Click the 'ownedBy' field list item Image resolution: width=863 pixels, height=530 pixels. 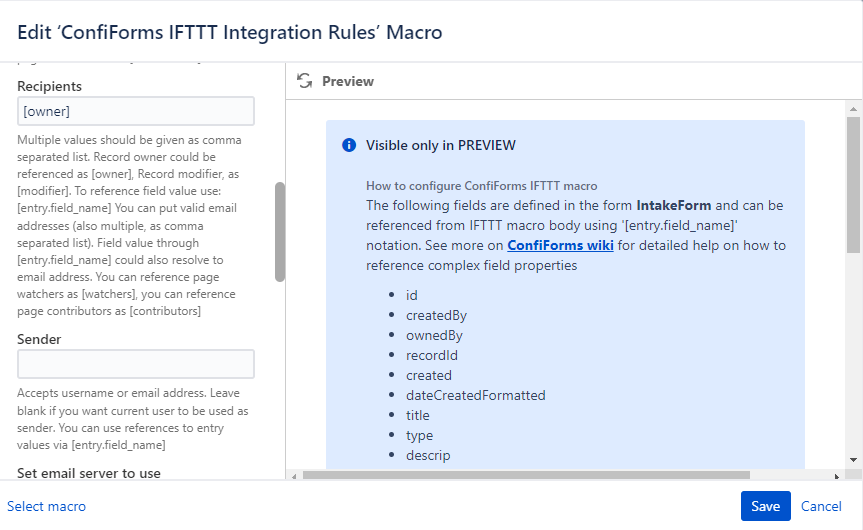pyautogui.click(x=434, y=336)
